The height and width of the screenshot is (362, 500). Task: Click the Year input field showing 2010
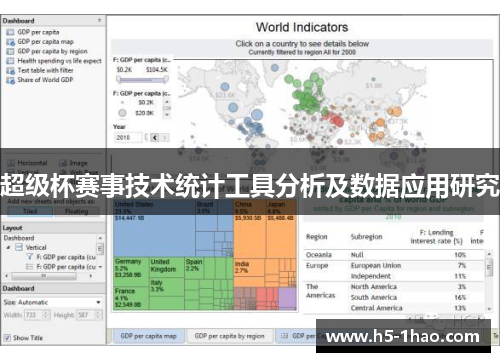coord(128,137)
